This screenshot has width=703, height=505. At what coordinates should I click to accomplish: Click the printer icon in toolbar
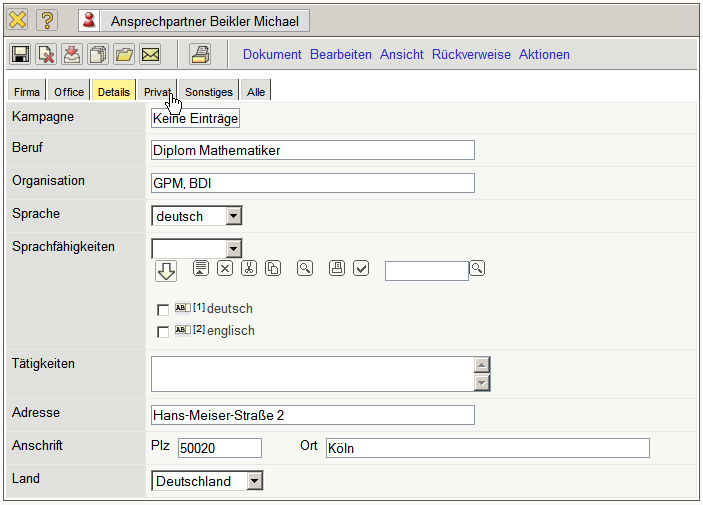200,55
